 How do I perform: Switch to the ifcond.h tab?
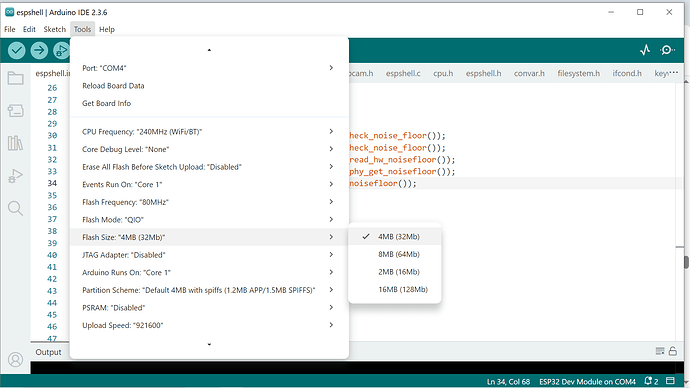627,73
